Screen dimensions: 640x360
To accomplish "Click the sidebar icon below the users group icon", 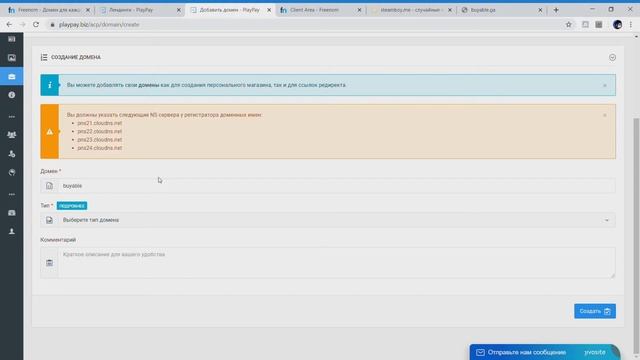I will coord(12,154).
